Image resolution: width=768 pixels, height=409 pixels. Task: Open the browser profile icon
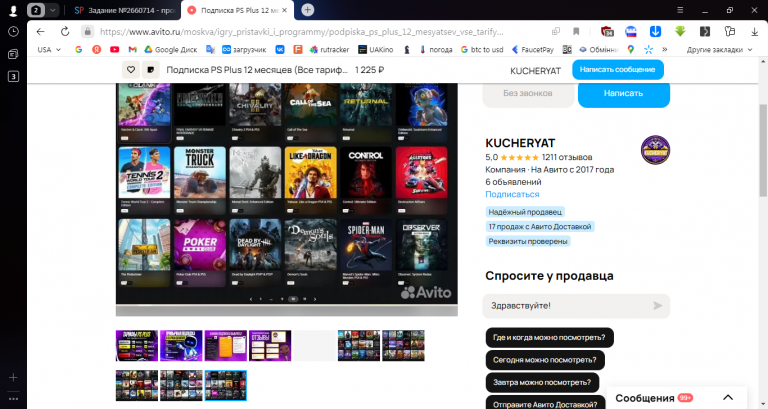[13, 10]
